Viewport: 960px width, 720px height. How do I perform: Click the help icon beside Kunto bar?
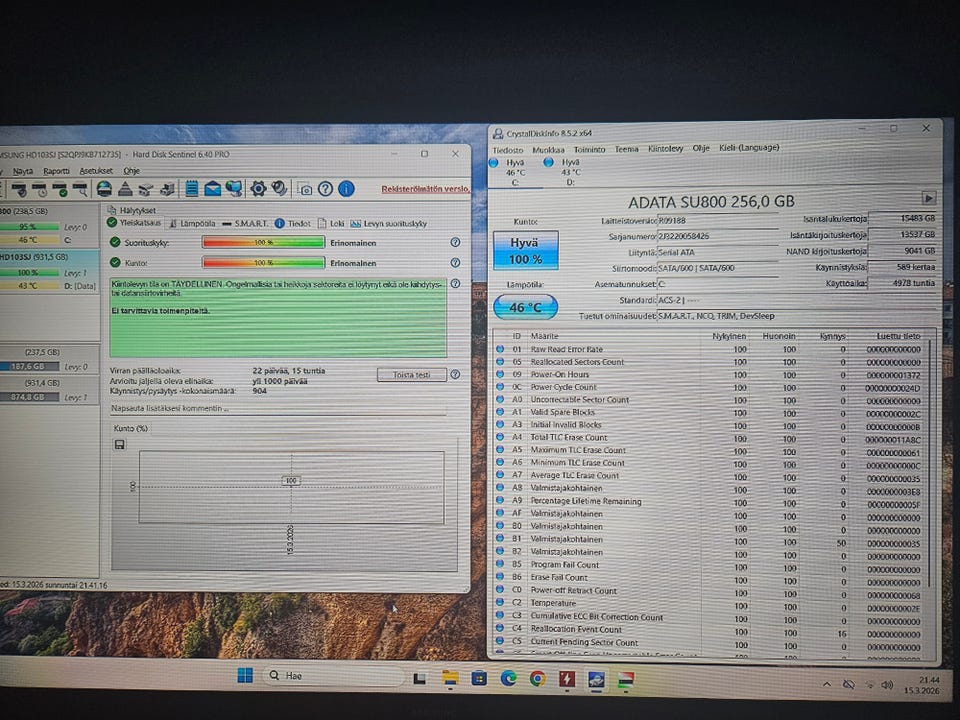(455, 263)
